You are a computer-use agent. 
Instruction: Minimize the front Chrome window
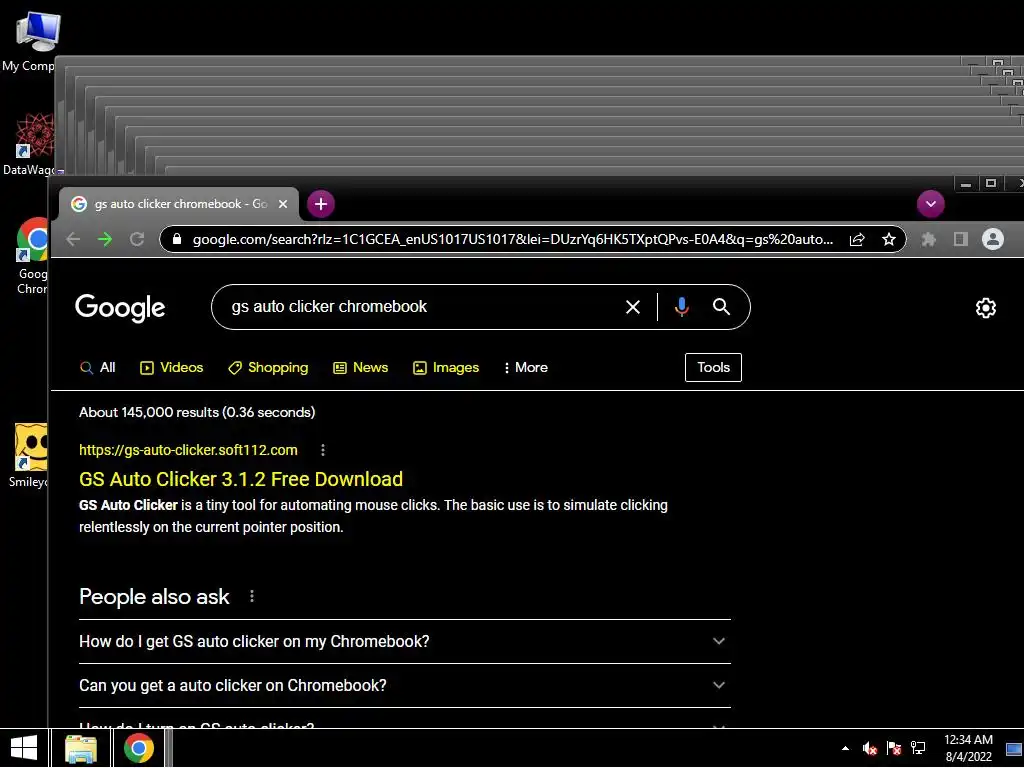[x=966, y=184]
